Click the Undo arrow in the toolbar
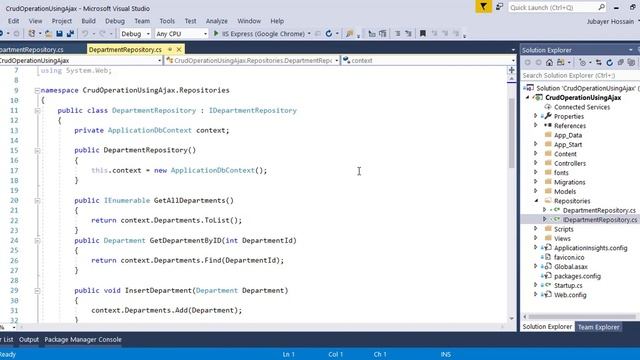Image resolution: width=640 pixels, height=360 pixels. click(85, 34)
